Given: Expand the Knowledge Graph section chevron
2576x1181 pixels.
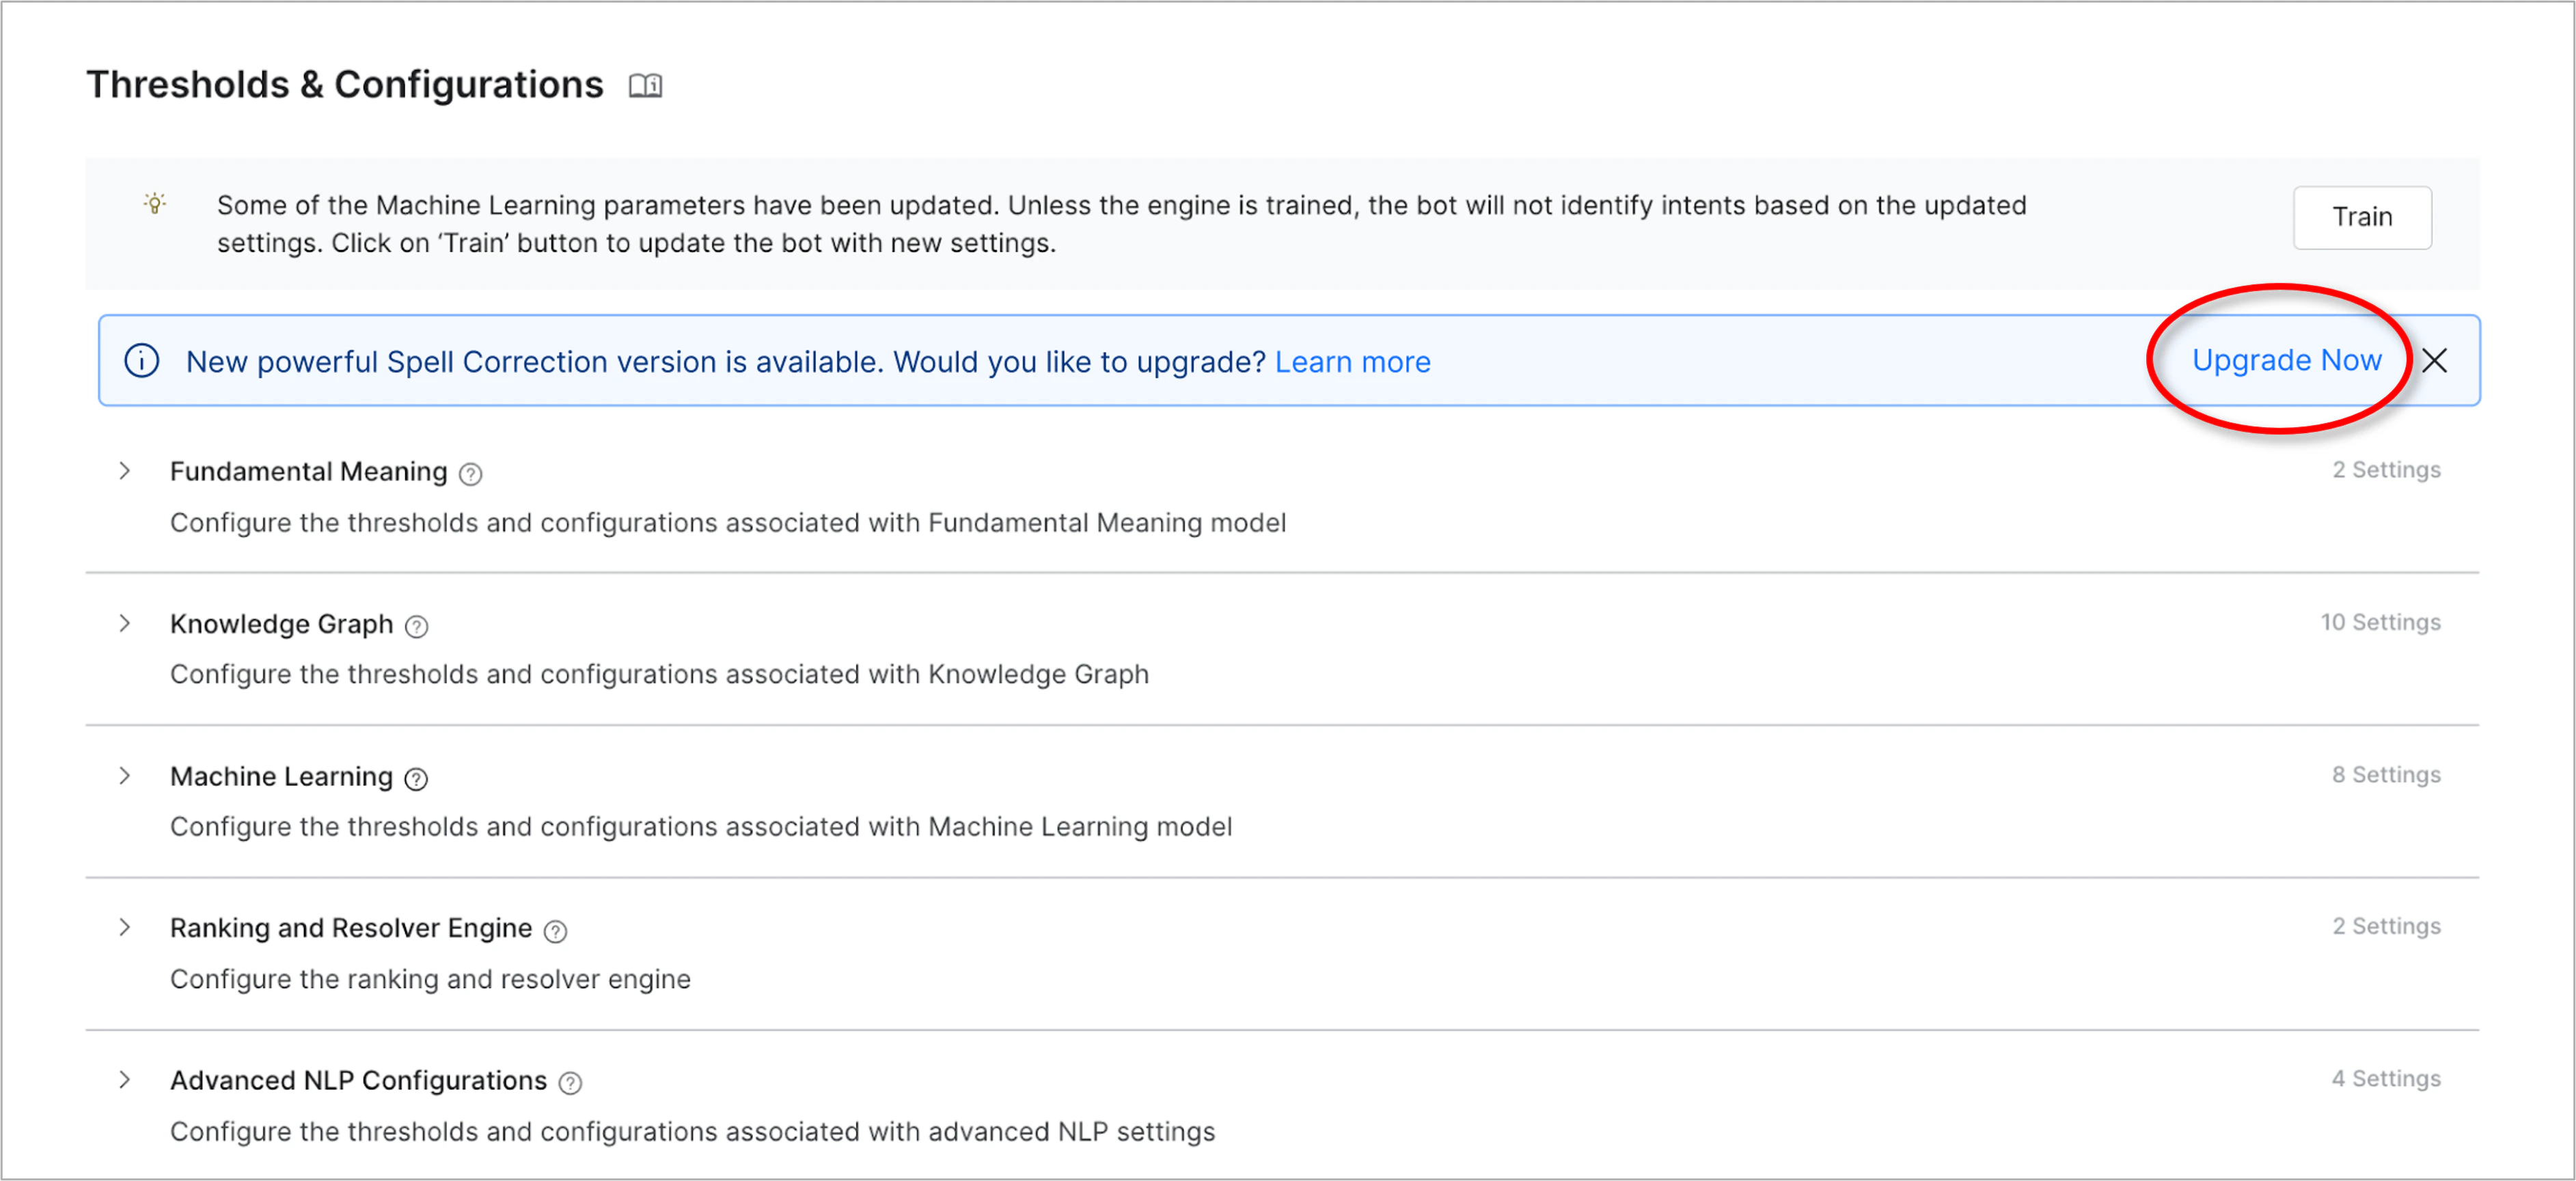Looking at the screenshot, I should coord(125,623).
